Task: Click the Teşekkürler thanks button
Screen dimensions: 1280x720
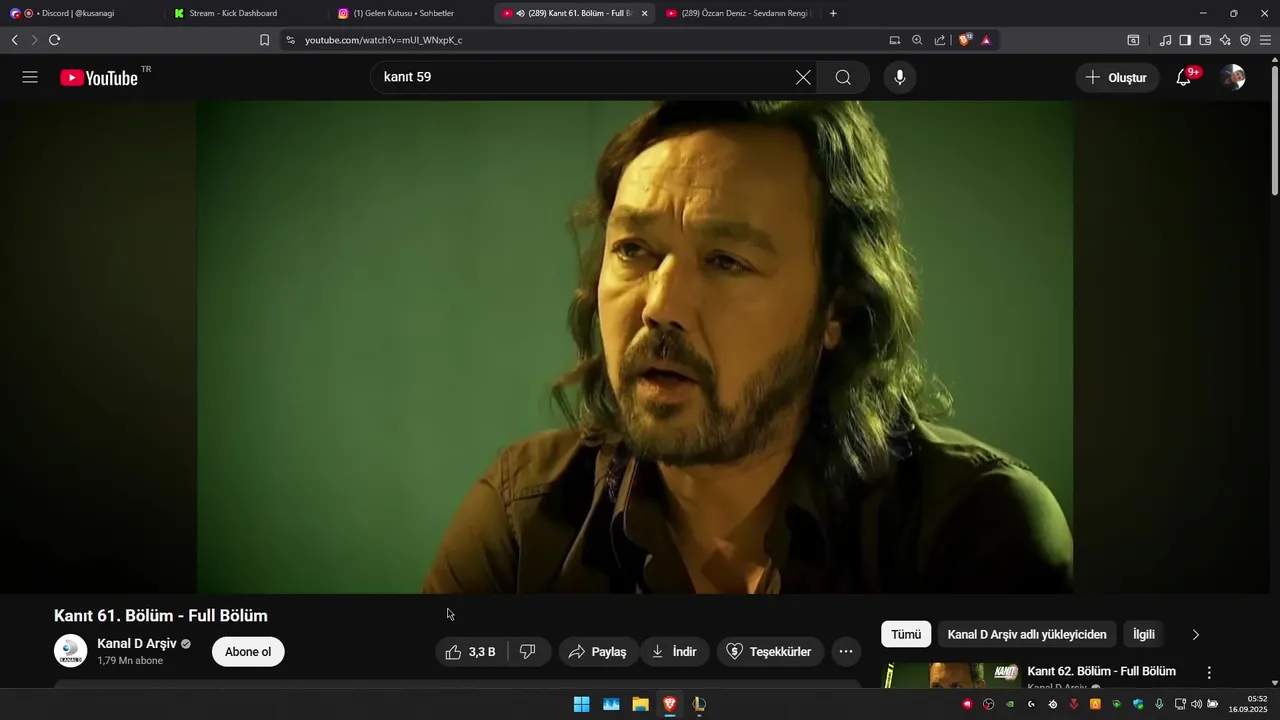Action: point(769,652)
